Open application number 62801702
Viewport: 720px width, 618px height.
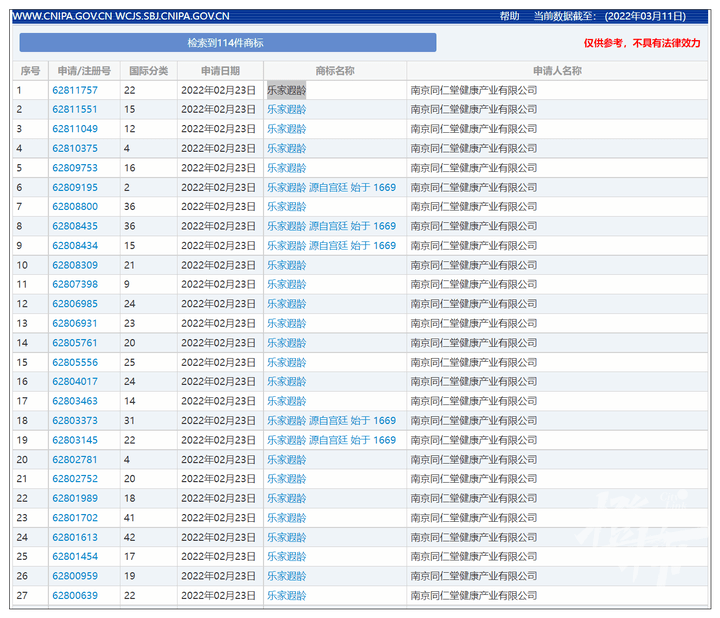point(75,518)
